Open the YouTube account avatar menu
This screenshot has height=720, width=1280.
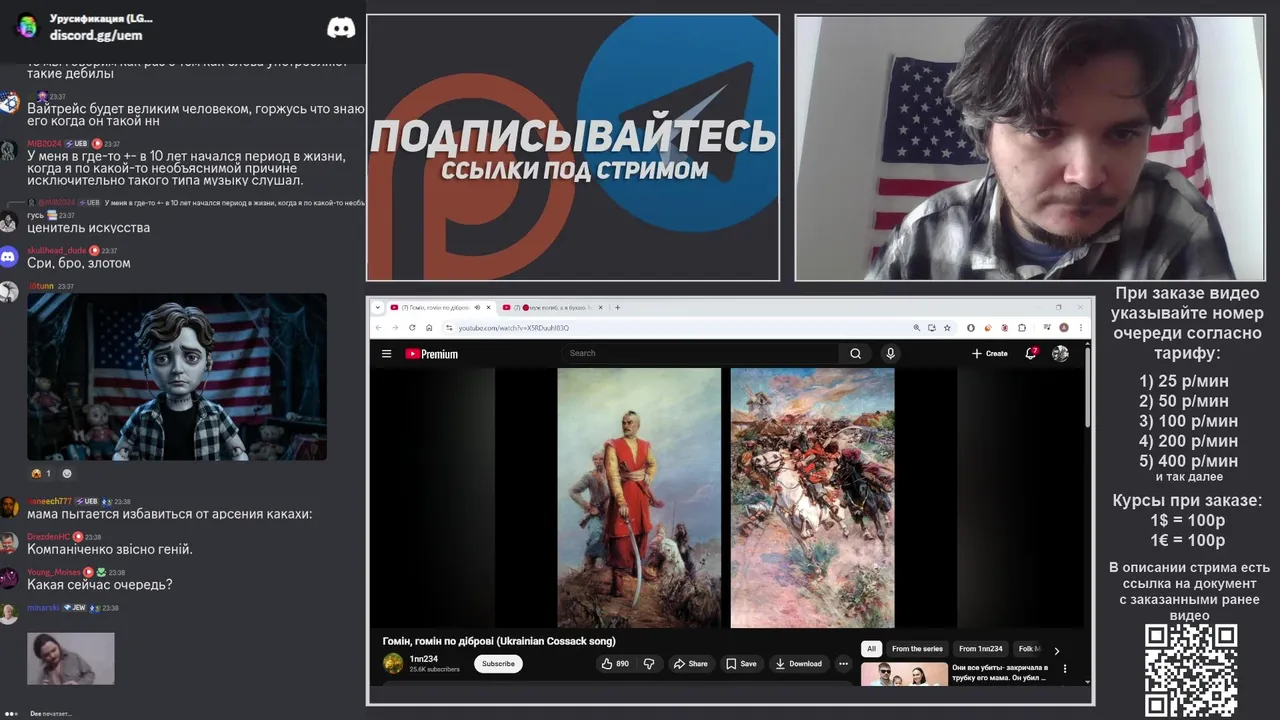coord(1061,353)
